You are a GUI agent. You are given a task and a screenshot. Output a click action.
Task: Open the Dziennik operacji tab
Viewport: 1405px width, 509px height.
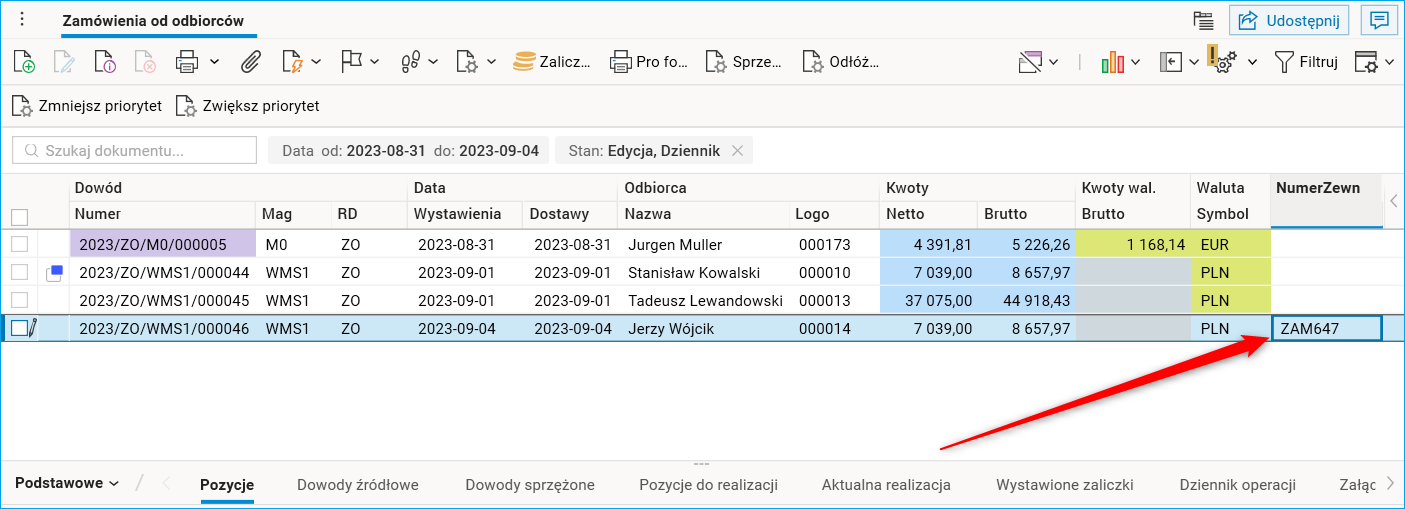pos(1238,485)
